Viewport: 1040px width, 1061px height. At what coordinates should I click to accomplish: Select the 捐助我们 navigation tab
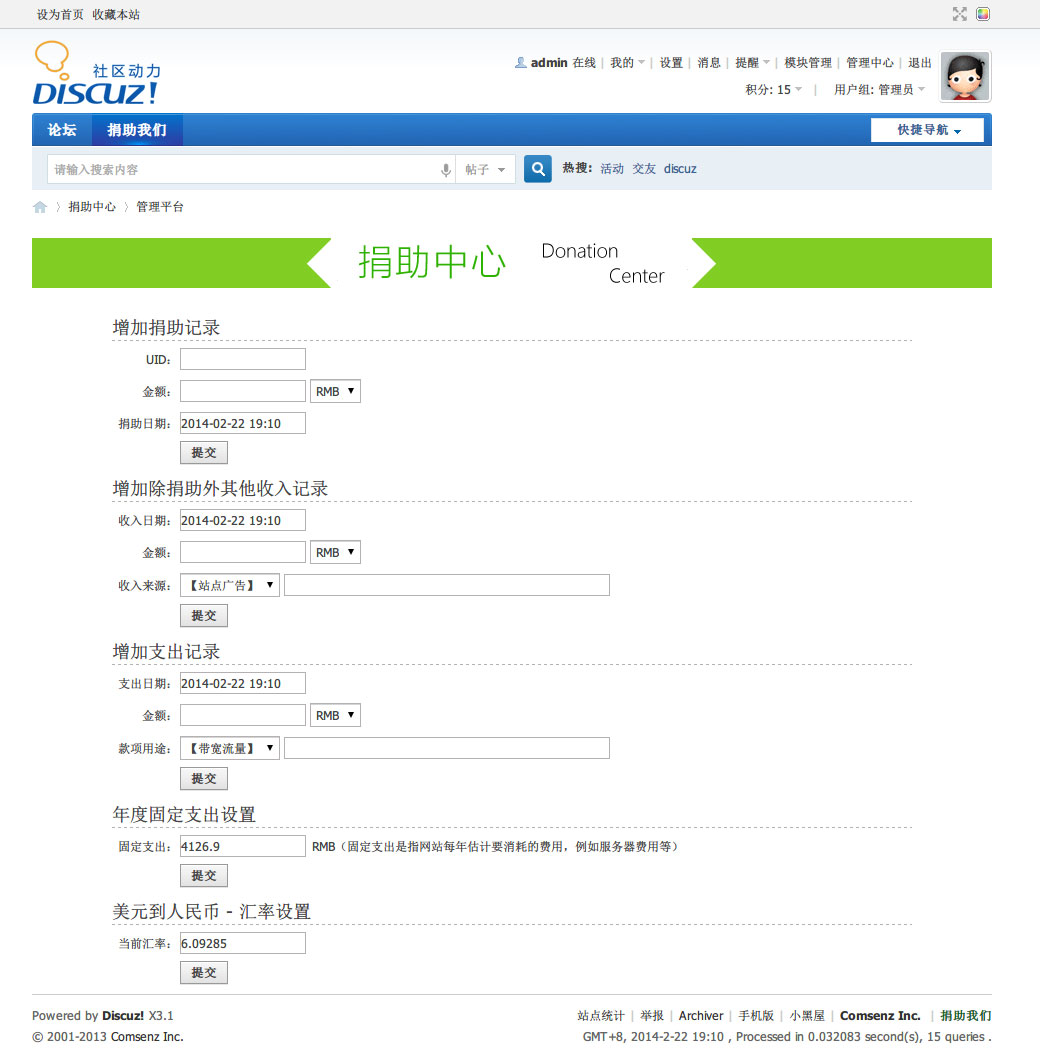(137, 130)
